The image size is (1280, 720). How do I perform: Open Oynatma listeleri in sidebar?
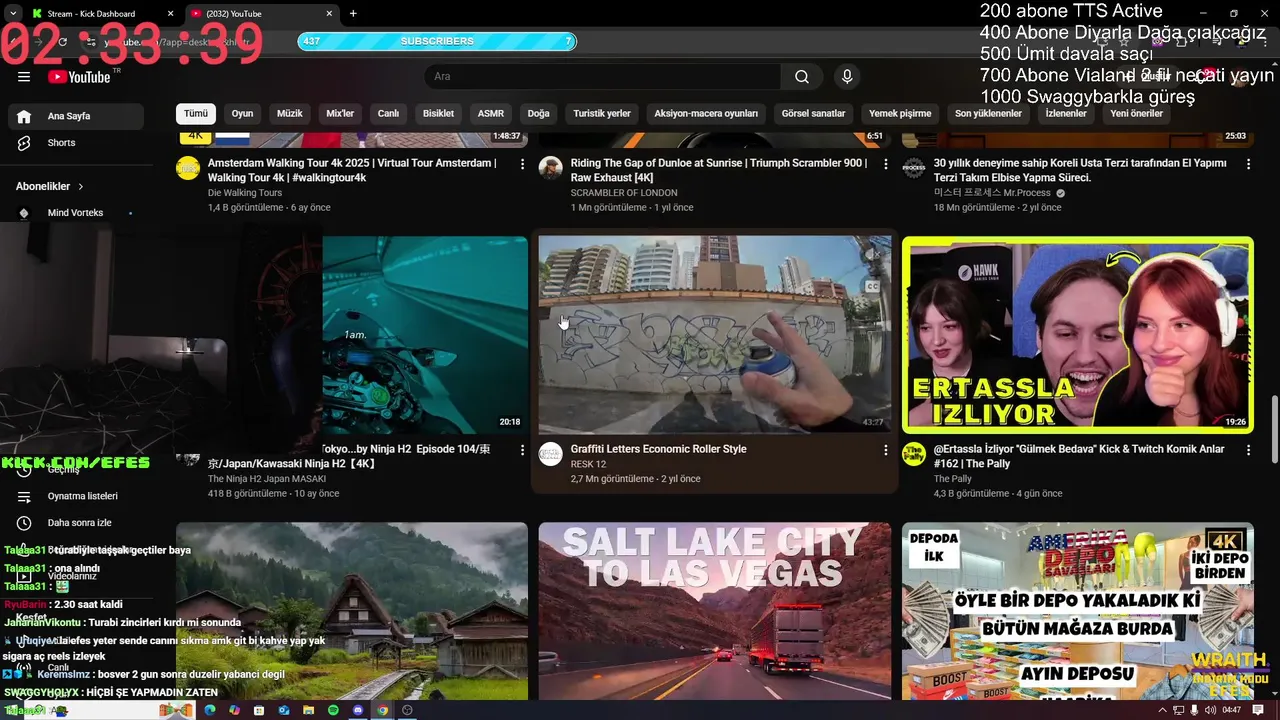click(76, 496)
